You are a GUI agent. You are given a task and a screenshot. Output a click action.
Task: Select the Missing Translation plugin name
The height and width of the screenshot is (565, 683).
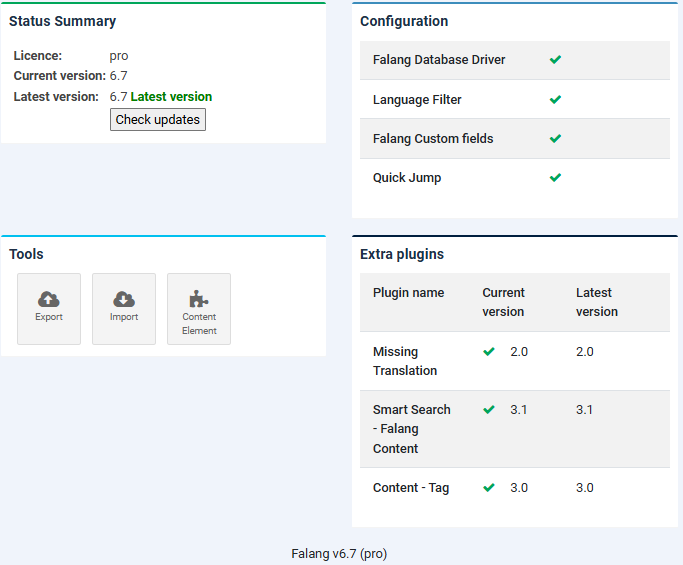(405, 361)
